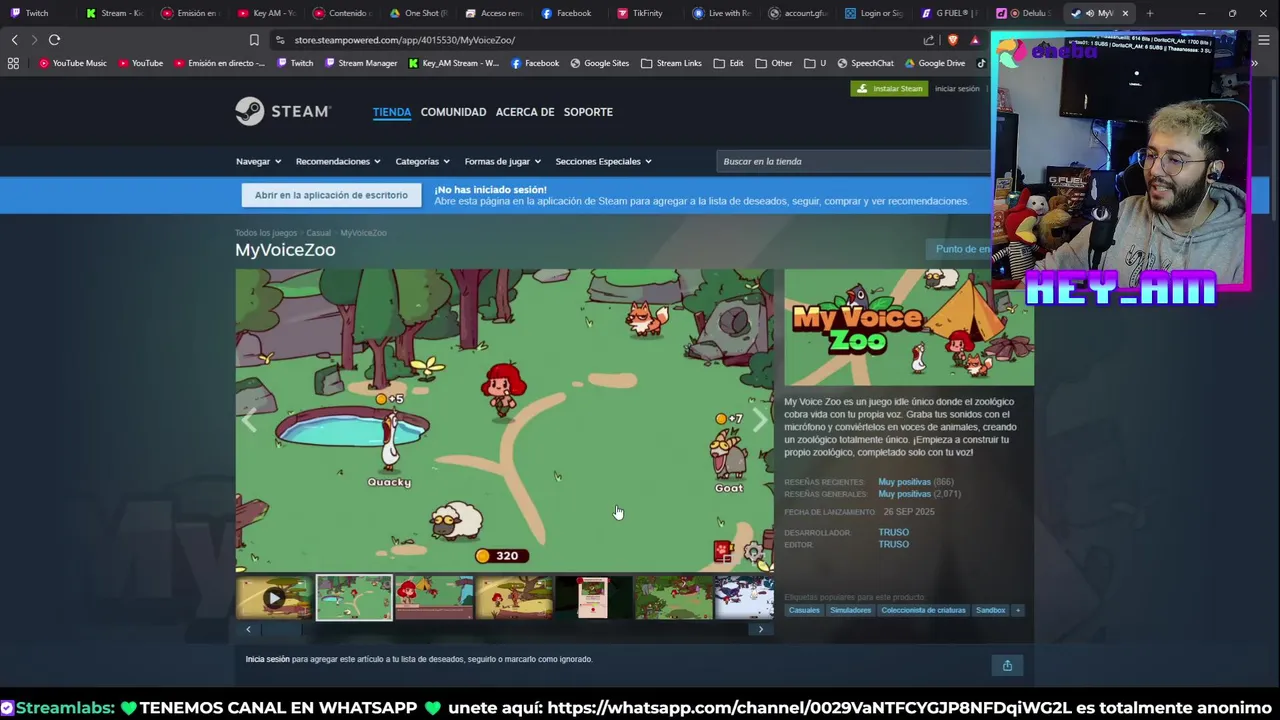Open YouTube Music bookmark
The image size is (1280, 720).
point(72,63)
